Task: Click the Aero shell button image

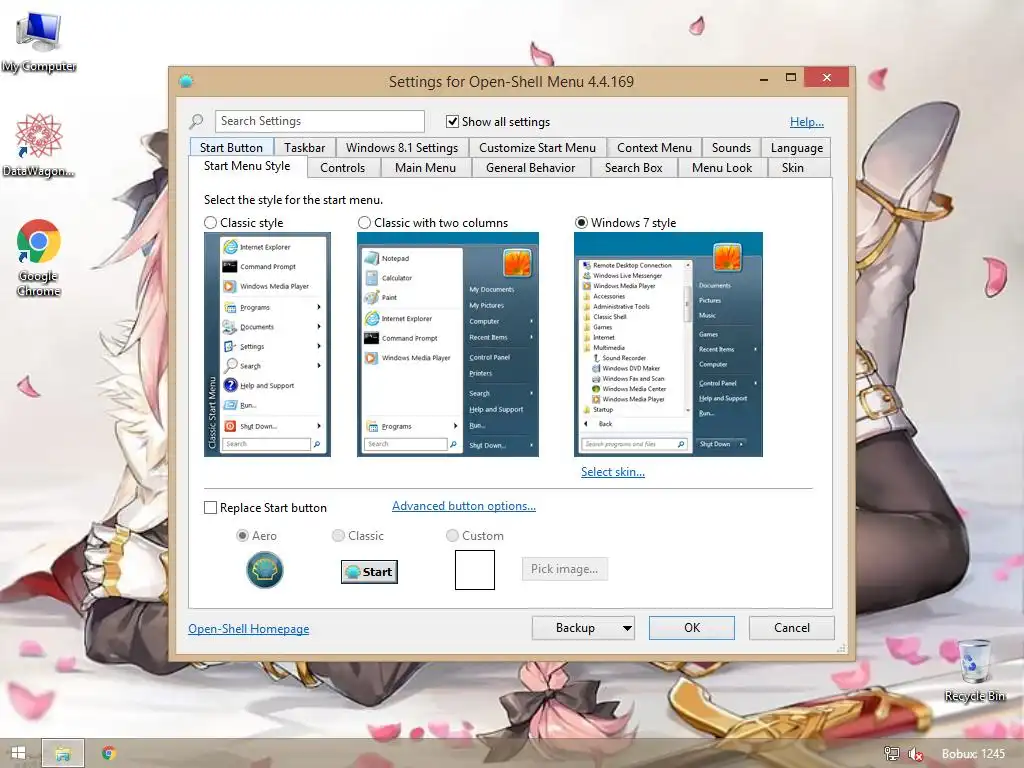Action: [x=264, y=569]
